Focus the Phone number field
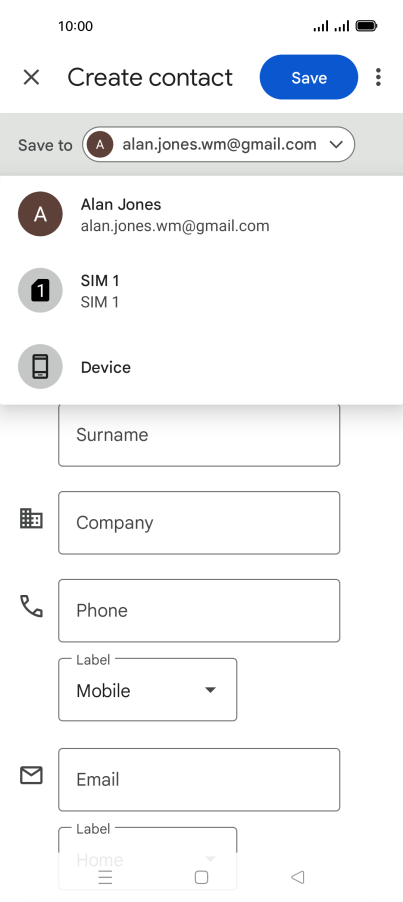This screenshot has width=403, height=902. pyautogui.click(x=199, y=610)
